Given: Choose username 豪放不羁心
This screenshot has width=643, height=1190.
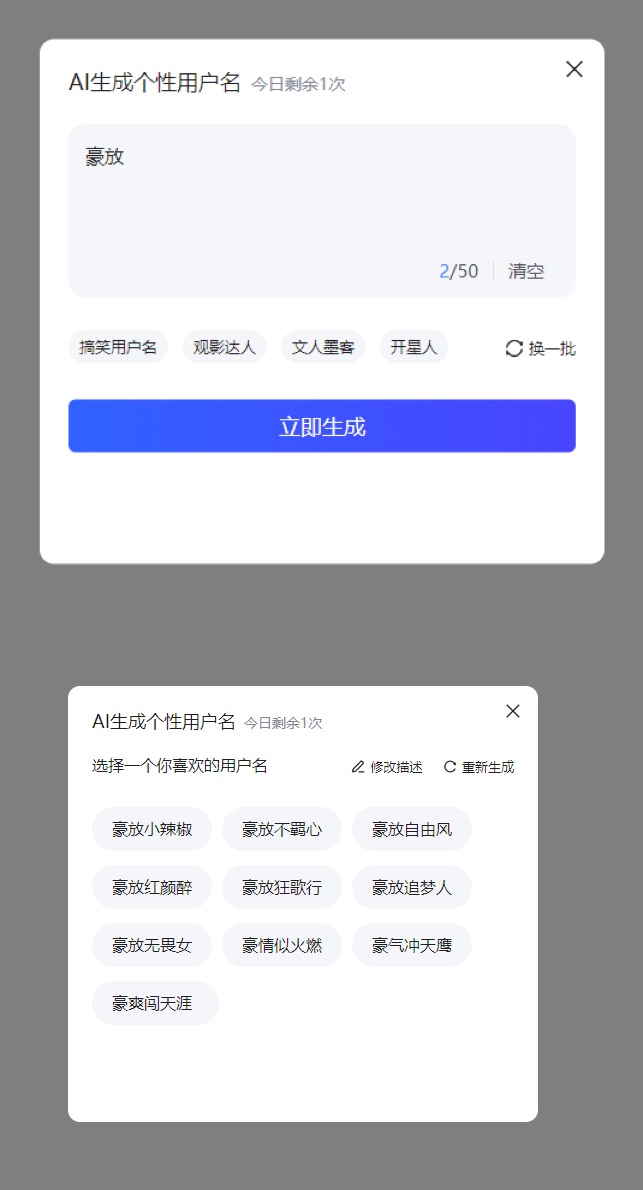Looking at the screenshot, I should 282,829.
